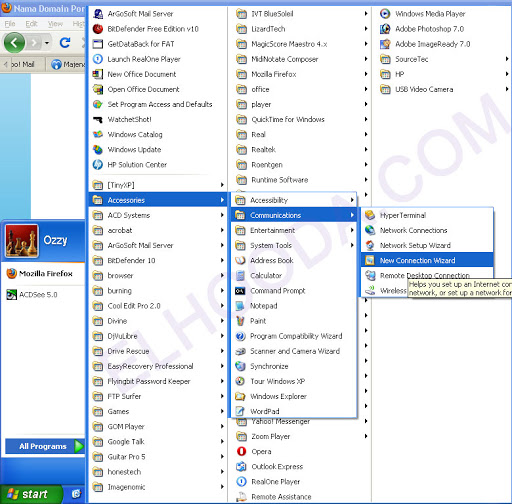Expand the USB Video Camera submenu arrow

507,89
